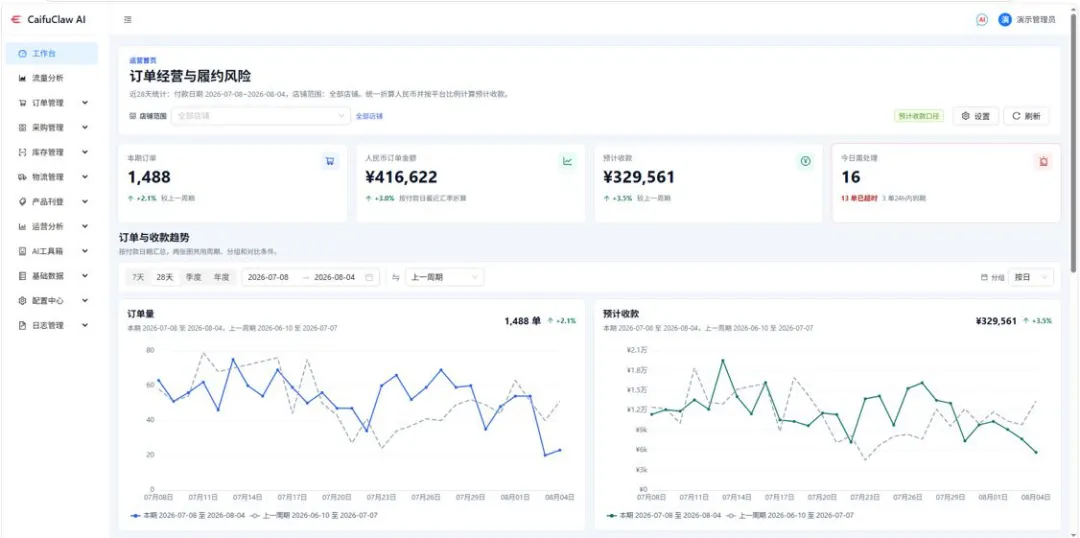Select the 7天 period option
This screenshot has height=538, width=1080.
pyautogui.click(x=138, y=277)
